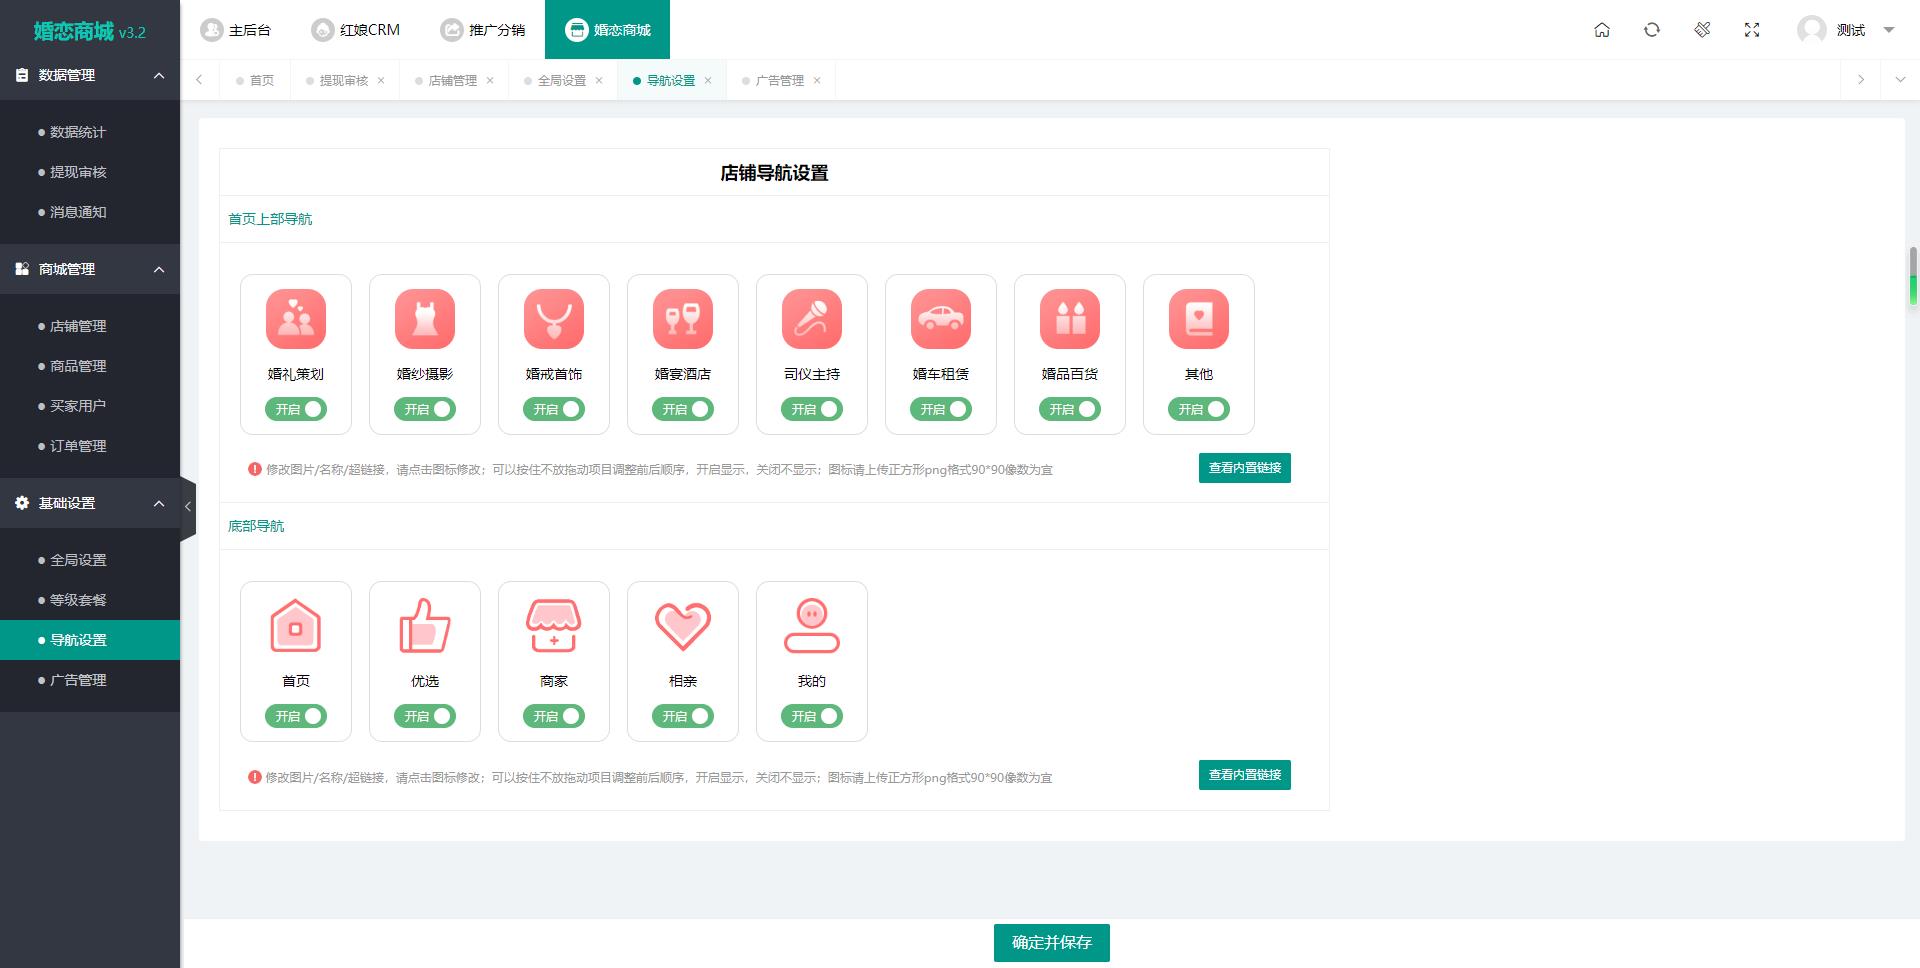1920x968 pixels.
Task: Collapse the 基础设置 sidebar section
Action: click(x=90, y=503)
